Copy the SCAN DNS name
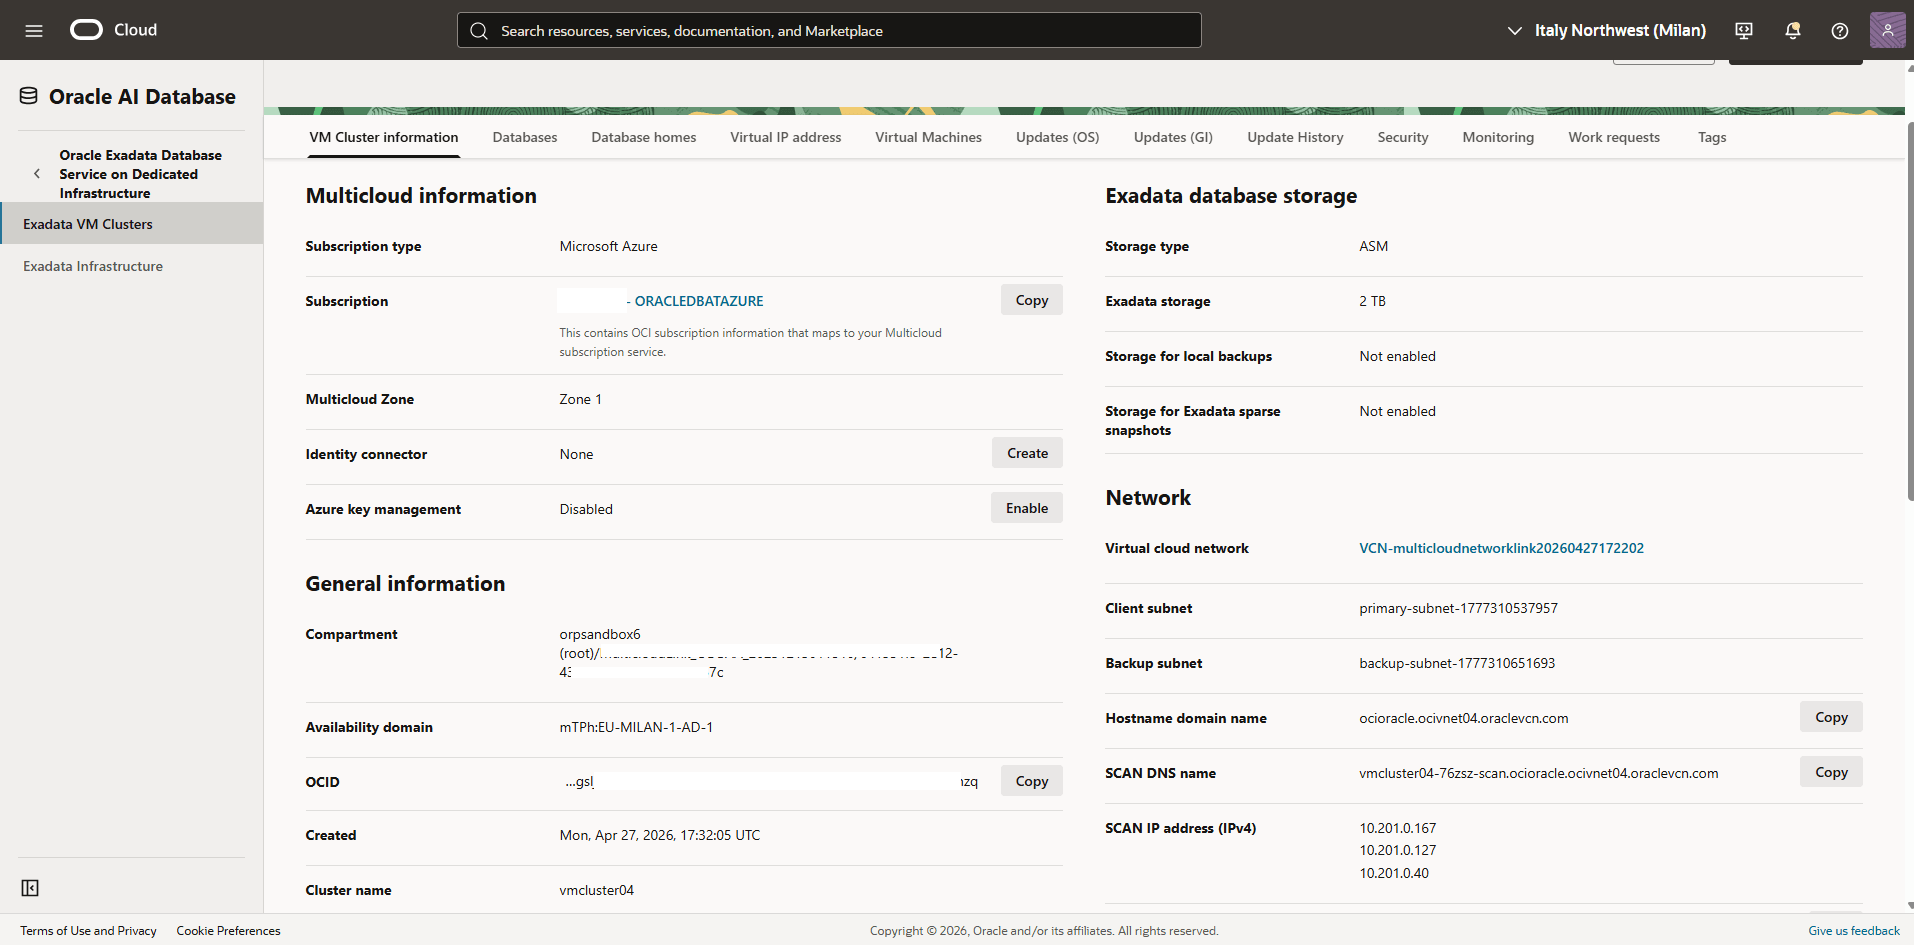The width and height of the screenshot is (1914, 945). click(1831, 772)
